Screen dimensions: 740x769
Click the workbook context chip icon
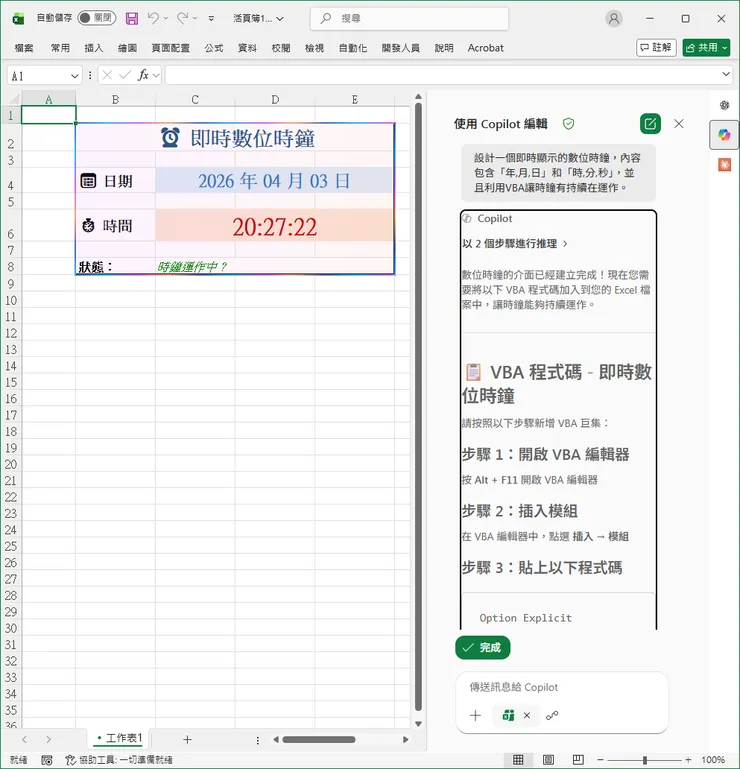coord(509,716)
